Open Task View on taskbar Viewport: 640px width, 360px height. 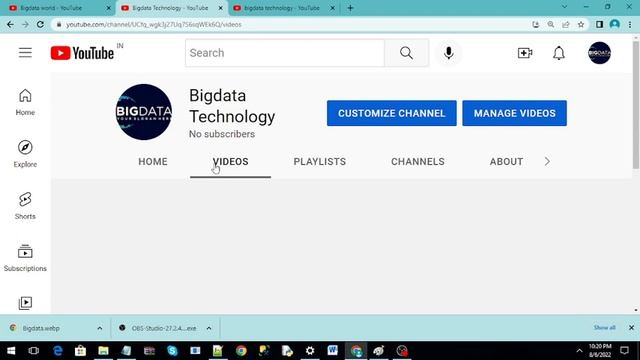(33, 351)
